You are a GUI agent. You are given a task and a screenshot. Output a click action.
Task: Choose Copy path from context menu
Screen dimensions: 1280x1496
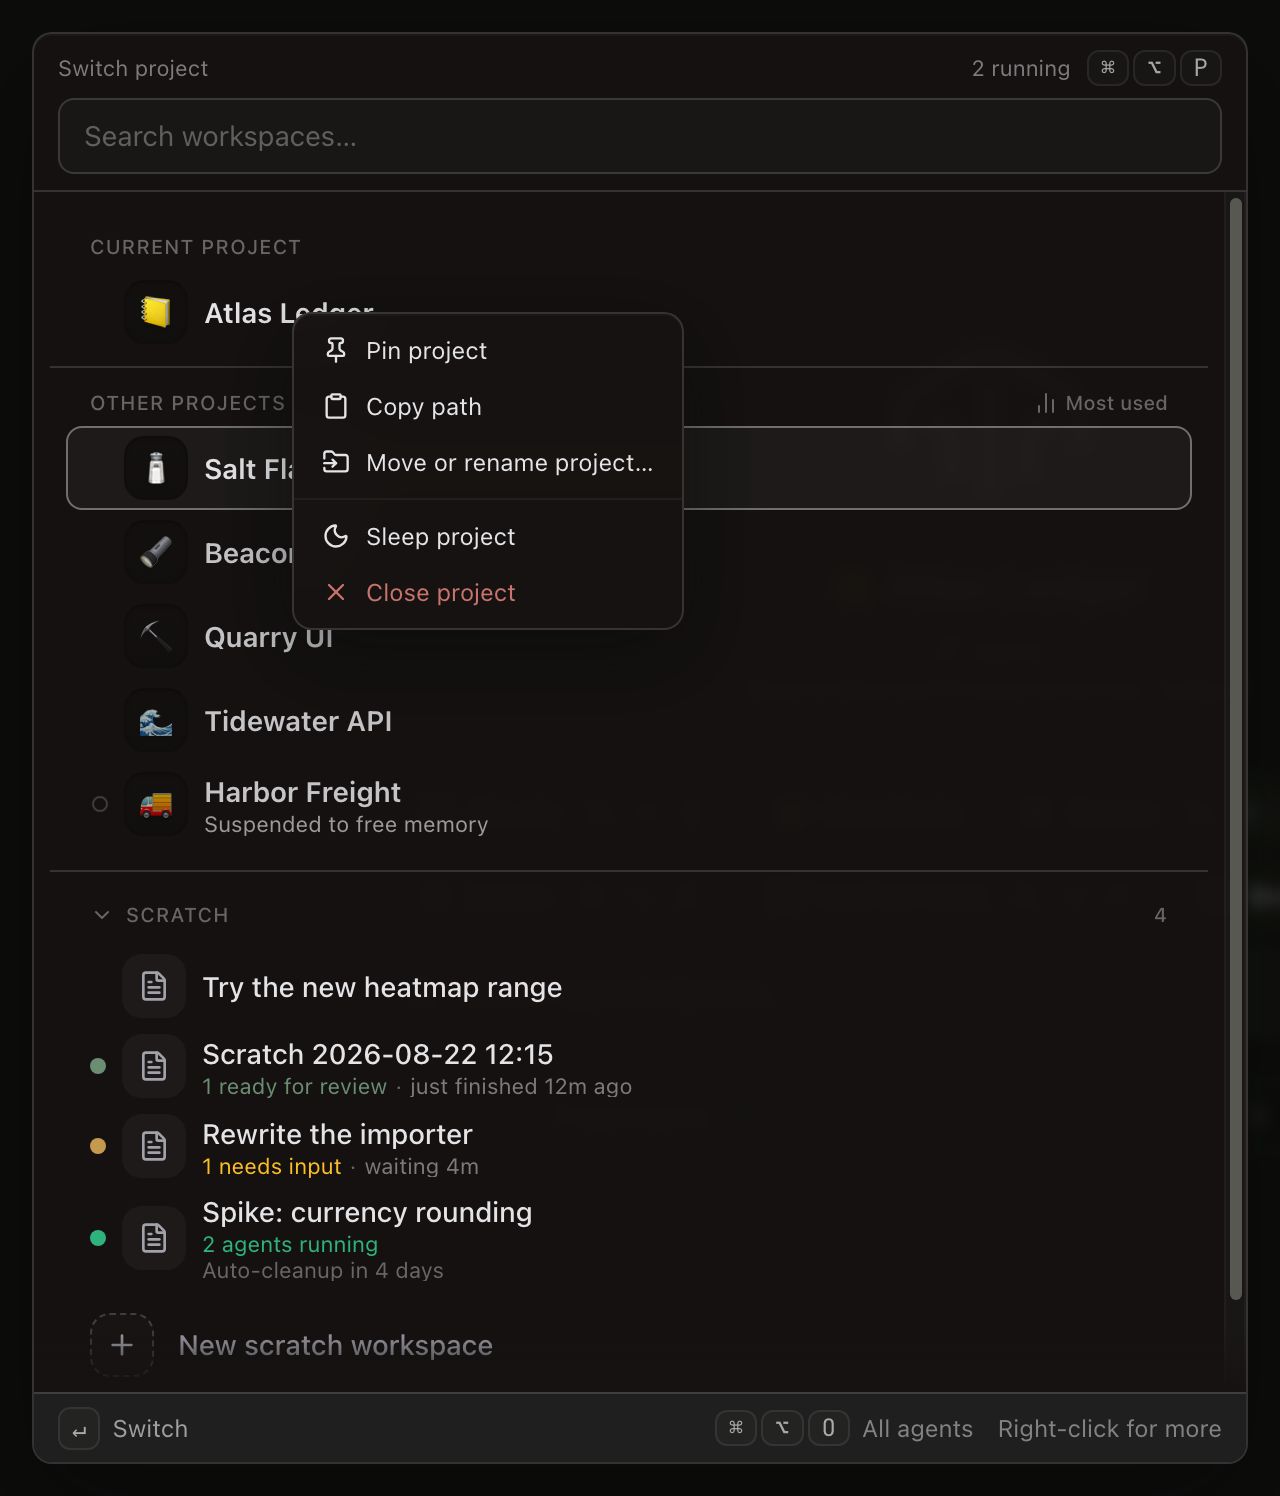point(488,407)
